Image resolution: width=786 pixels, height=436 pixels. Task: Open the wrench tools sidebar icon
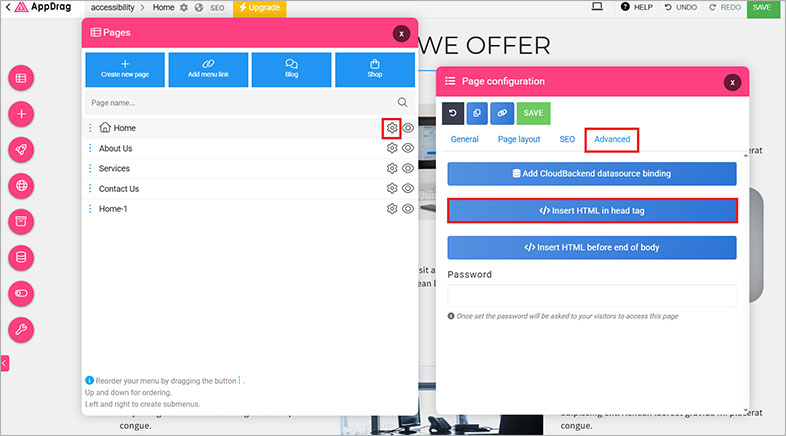pyautogui.click(x=22, y=328)
